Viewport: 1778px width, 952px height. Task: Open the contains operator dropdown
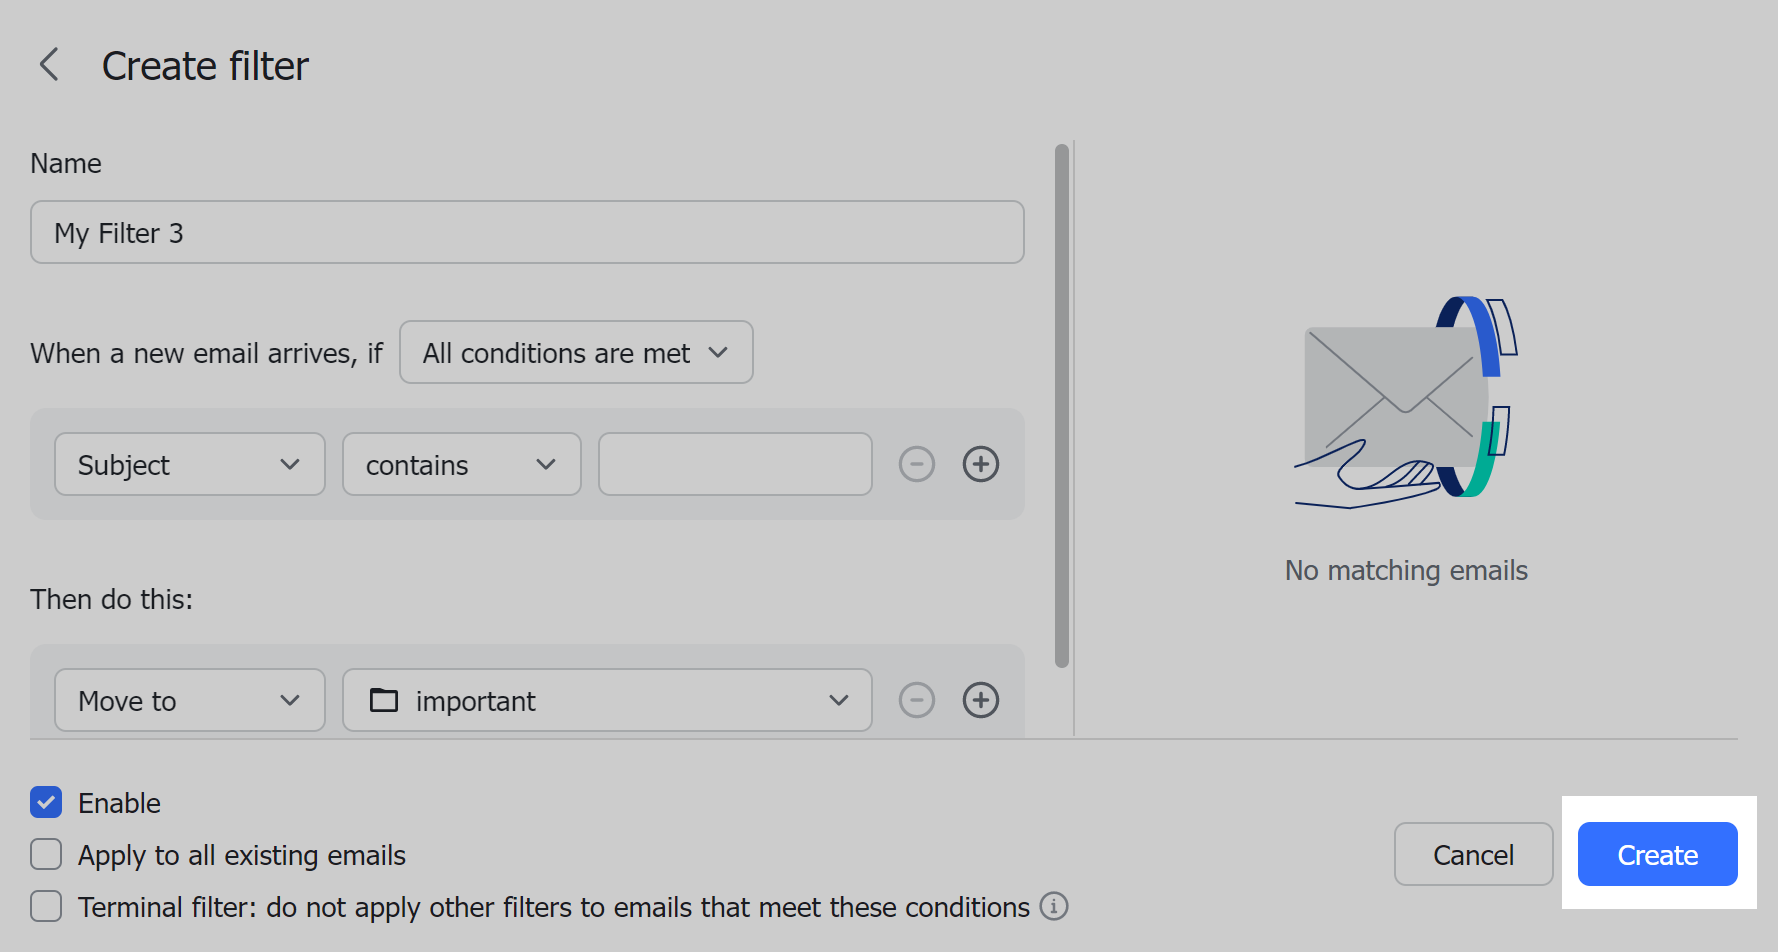(x=461, y=464)
